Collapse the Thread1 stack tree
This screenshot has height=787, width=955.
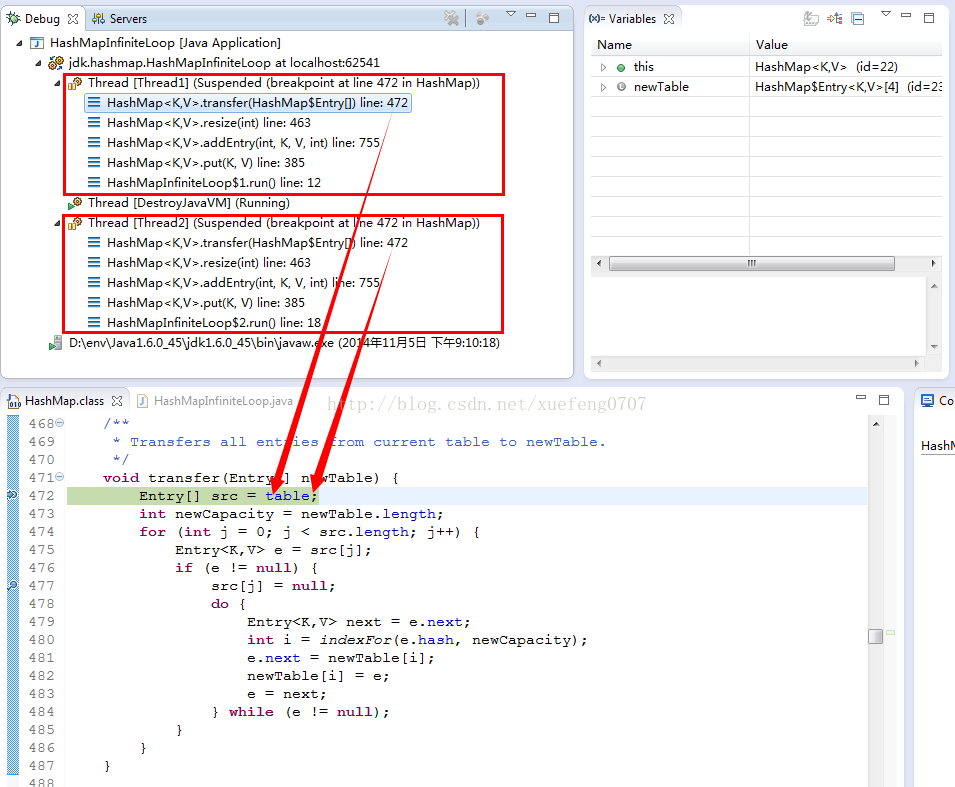click(x=57, y=83)
